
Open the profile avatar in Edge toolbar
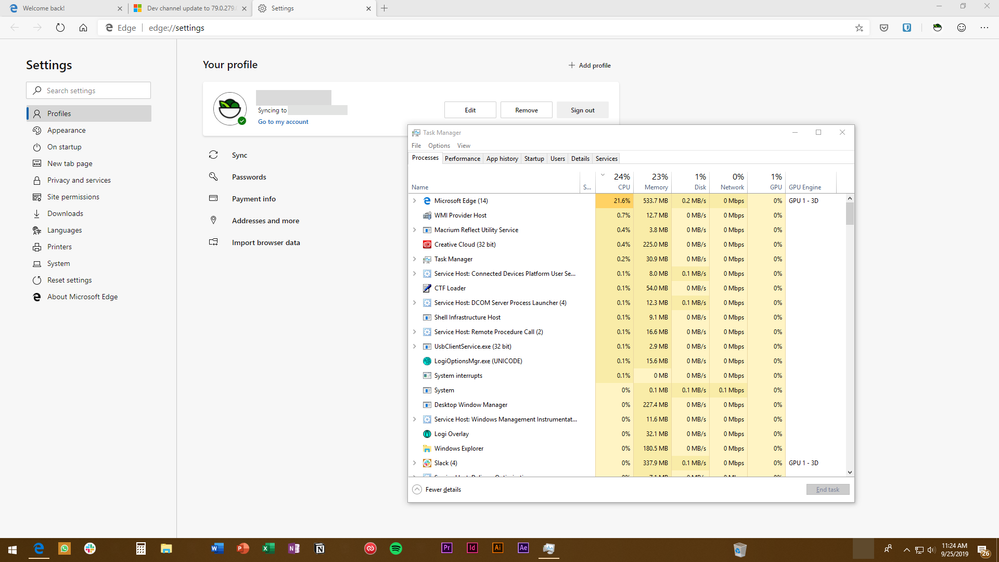point(937,27)
